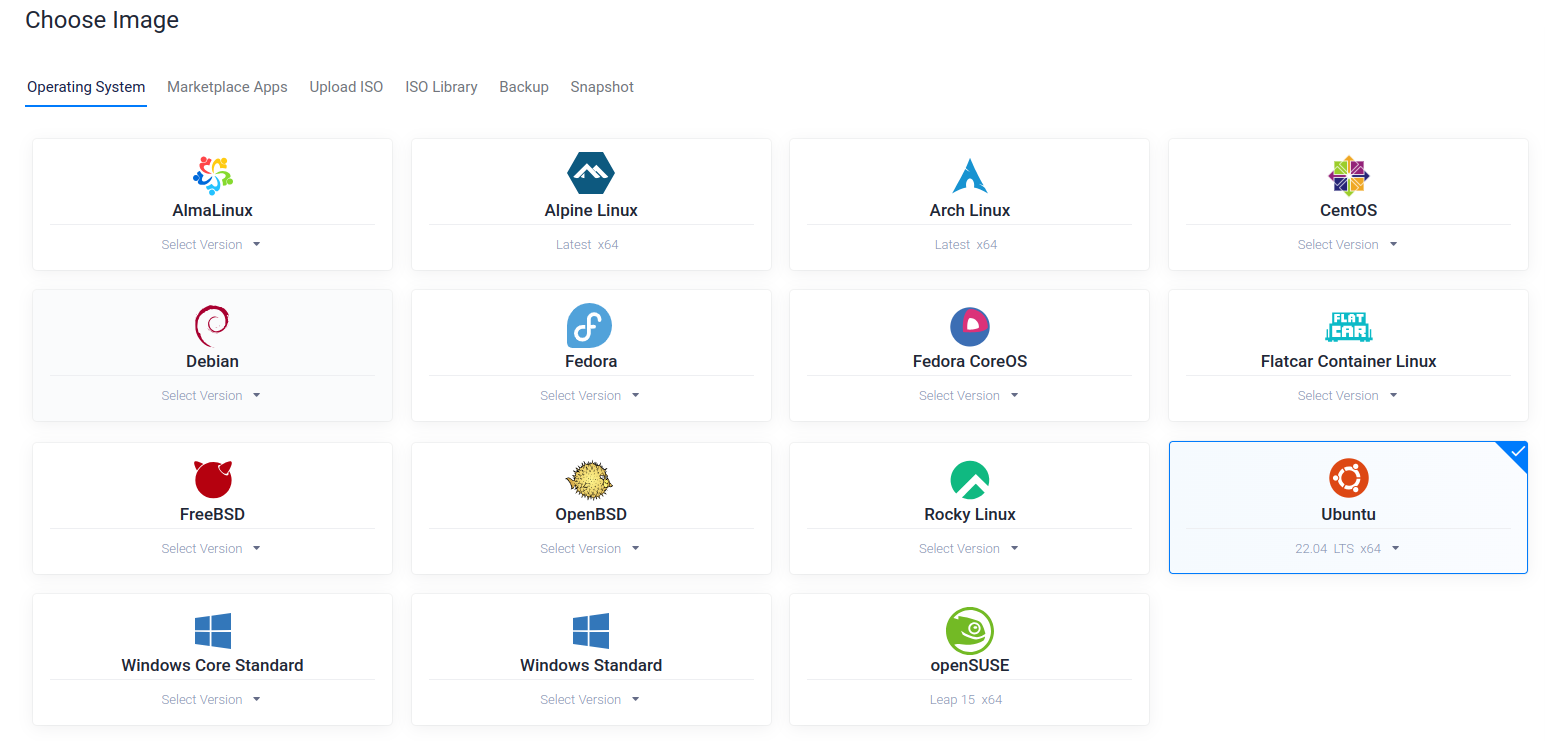This screenshot has height=741, width=1545.
Task: Click the Ubuntu name label
Action: click(x=1348, y=514)
